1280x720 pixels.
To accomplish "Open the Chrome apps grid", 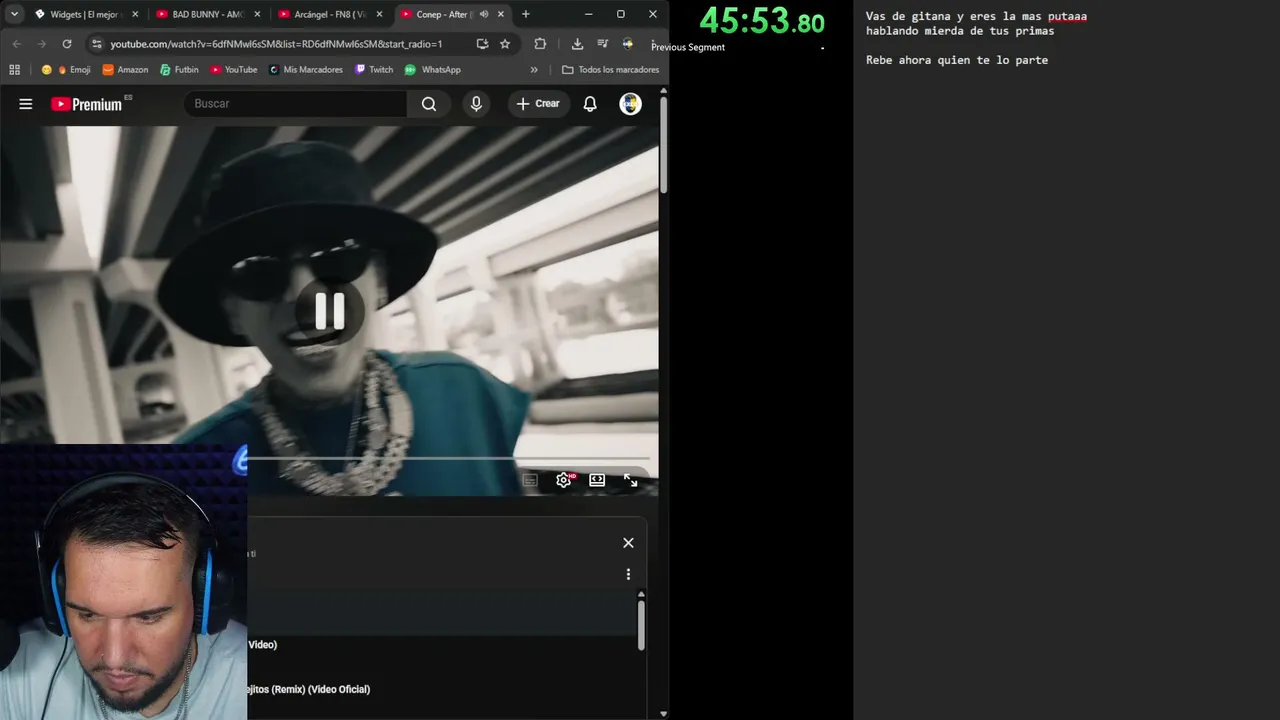I will (14, 70).
